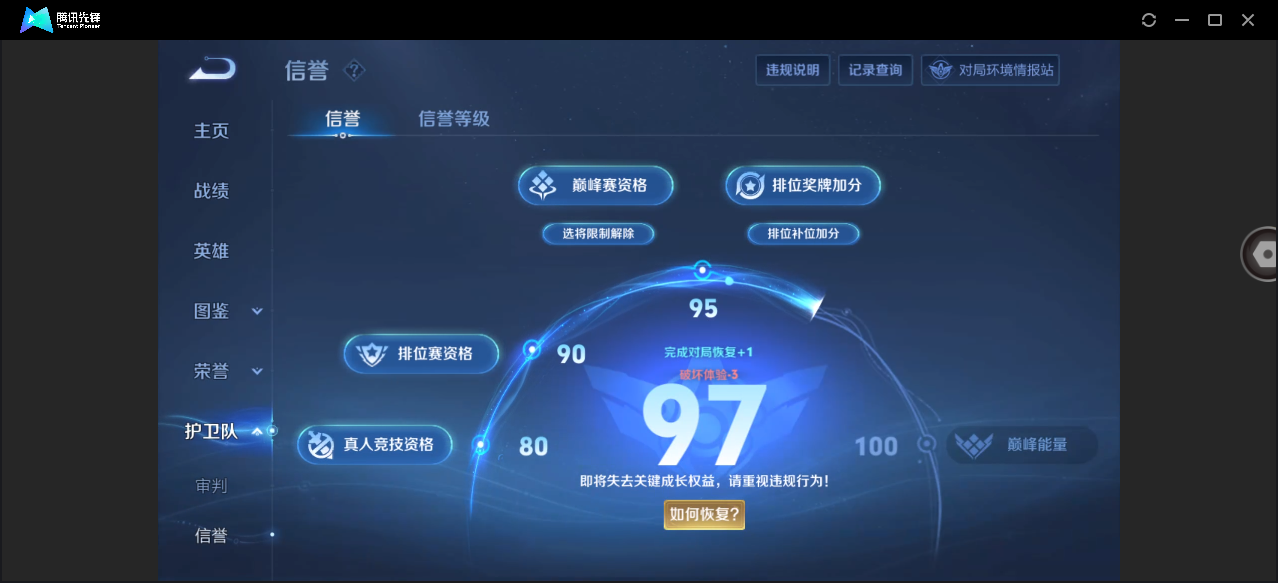Click the text 完成对局恢复+1
This screenshot has width=1278, height=583.
pos(708,352)
